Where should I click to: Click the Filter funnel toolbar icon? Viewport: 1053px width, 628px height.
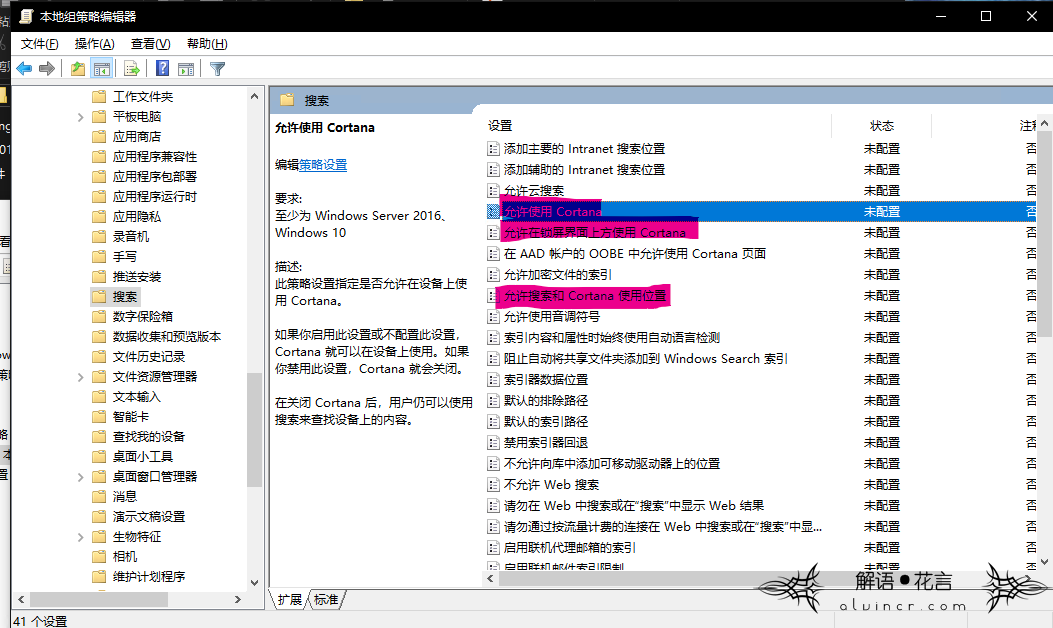(218, 69)
